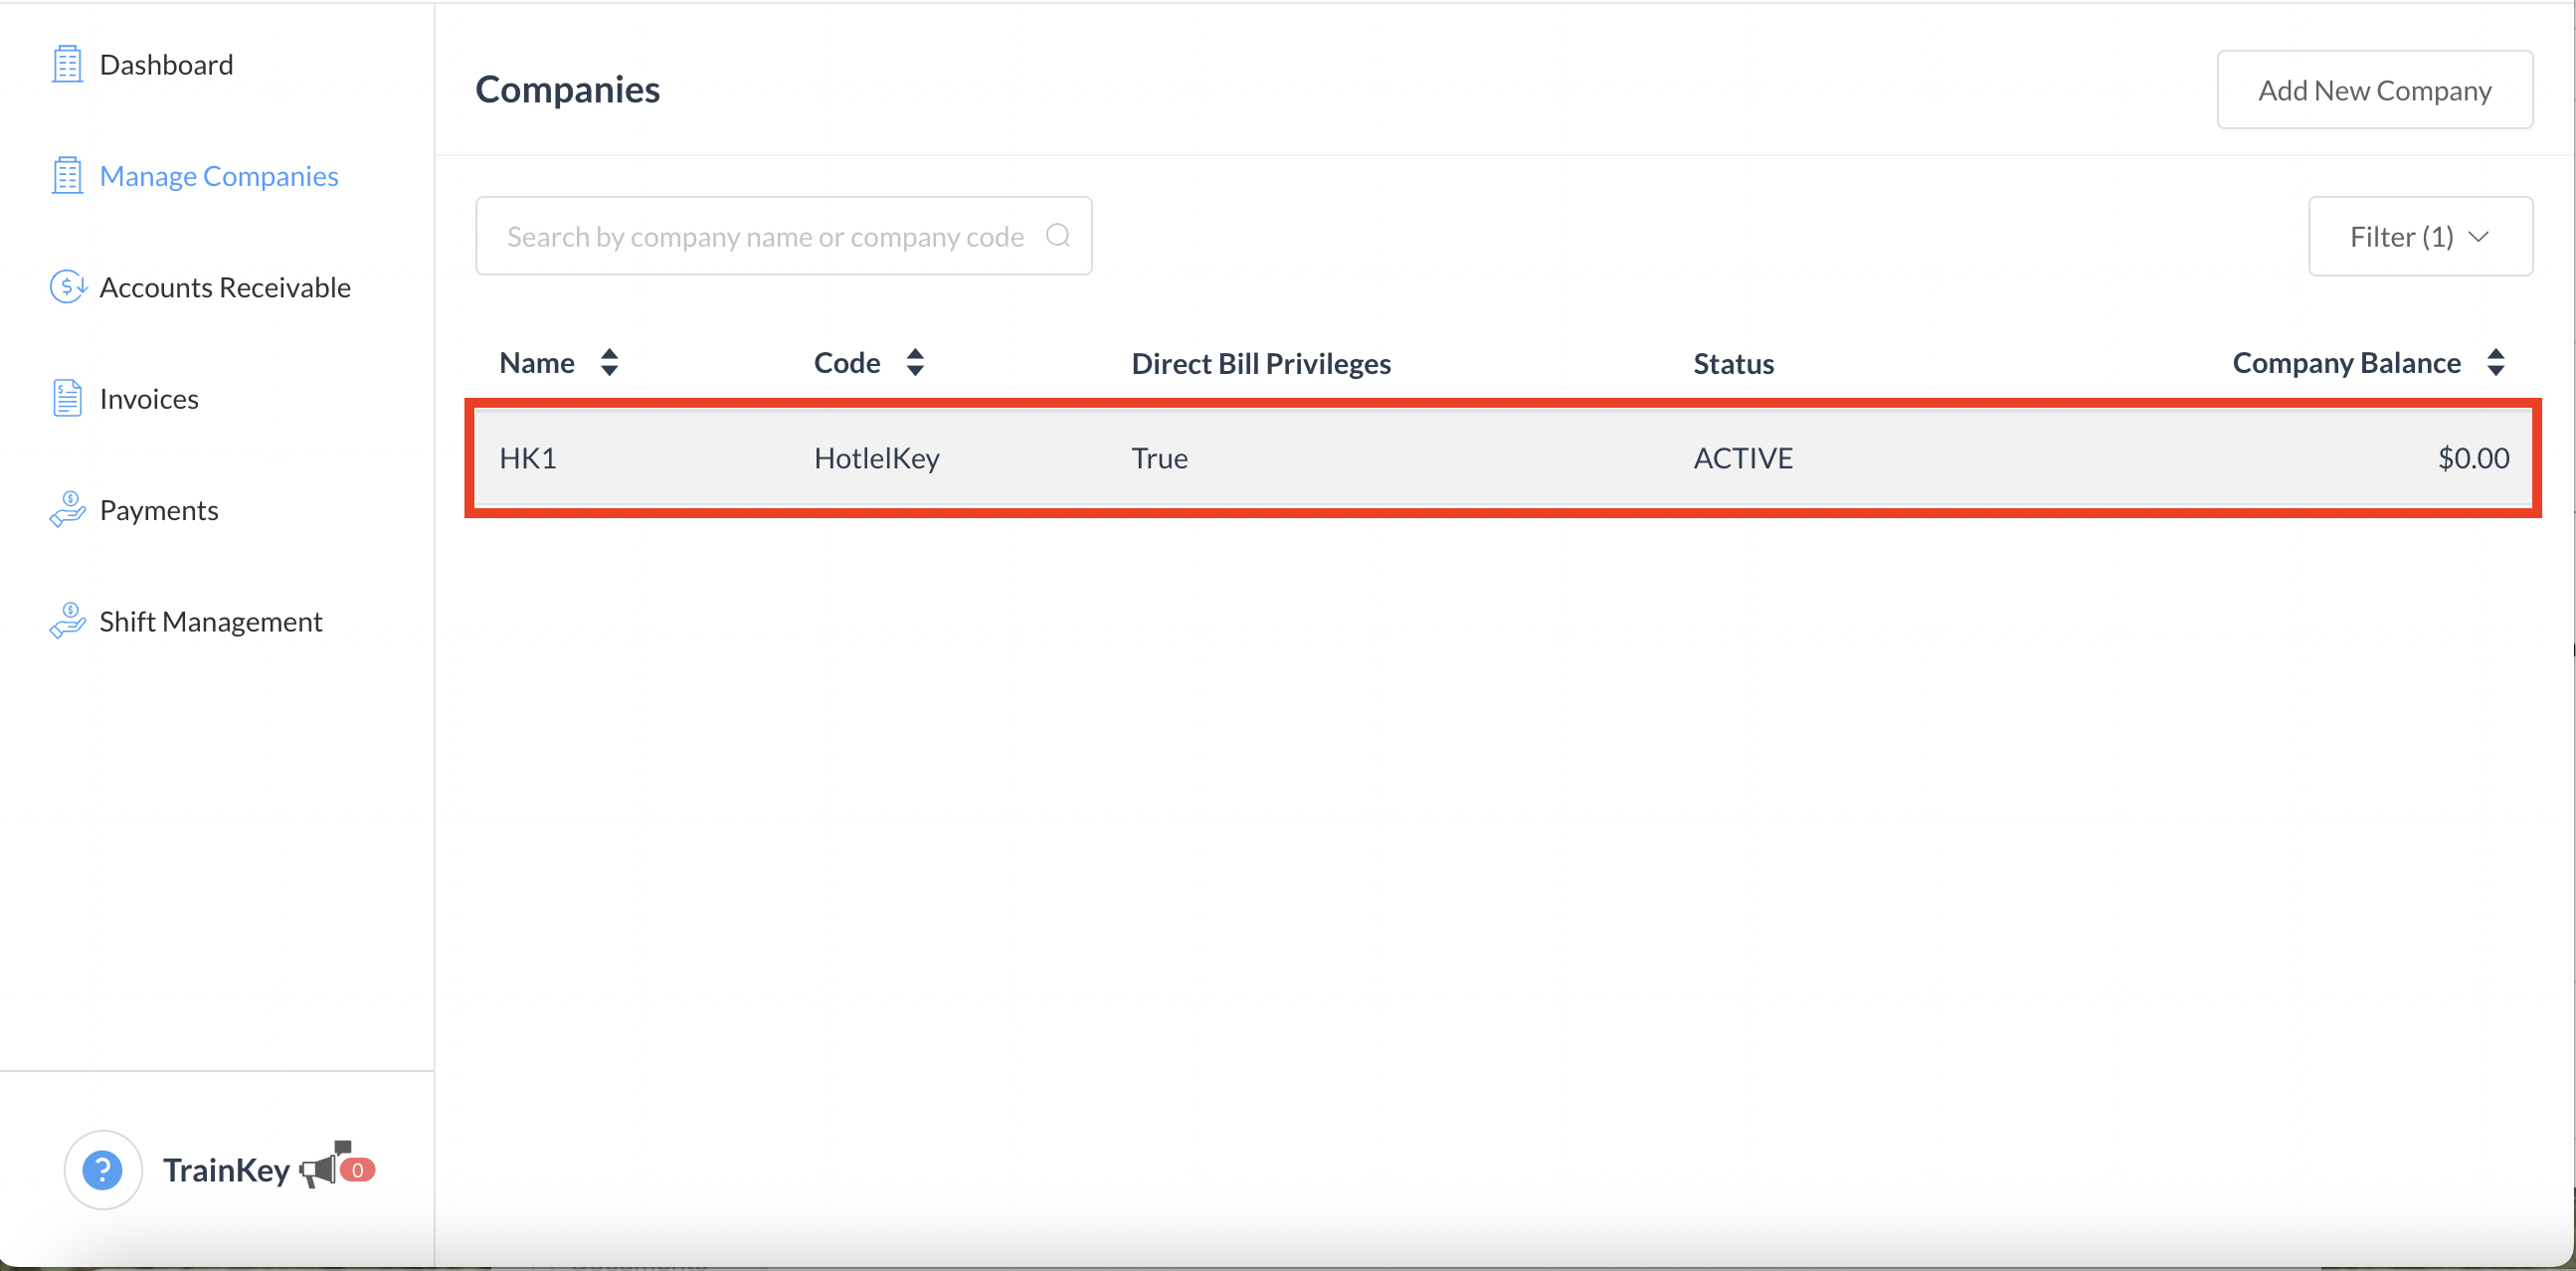Click the Payments hand-coin icon

click(67, 509)
